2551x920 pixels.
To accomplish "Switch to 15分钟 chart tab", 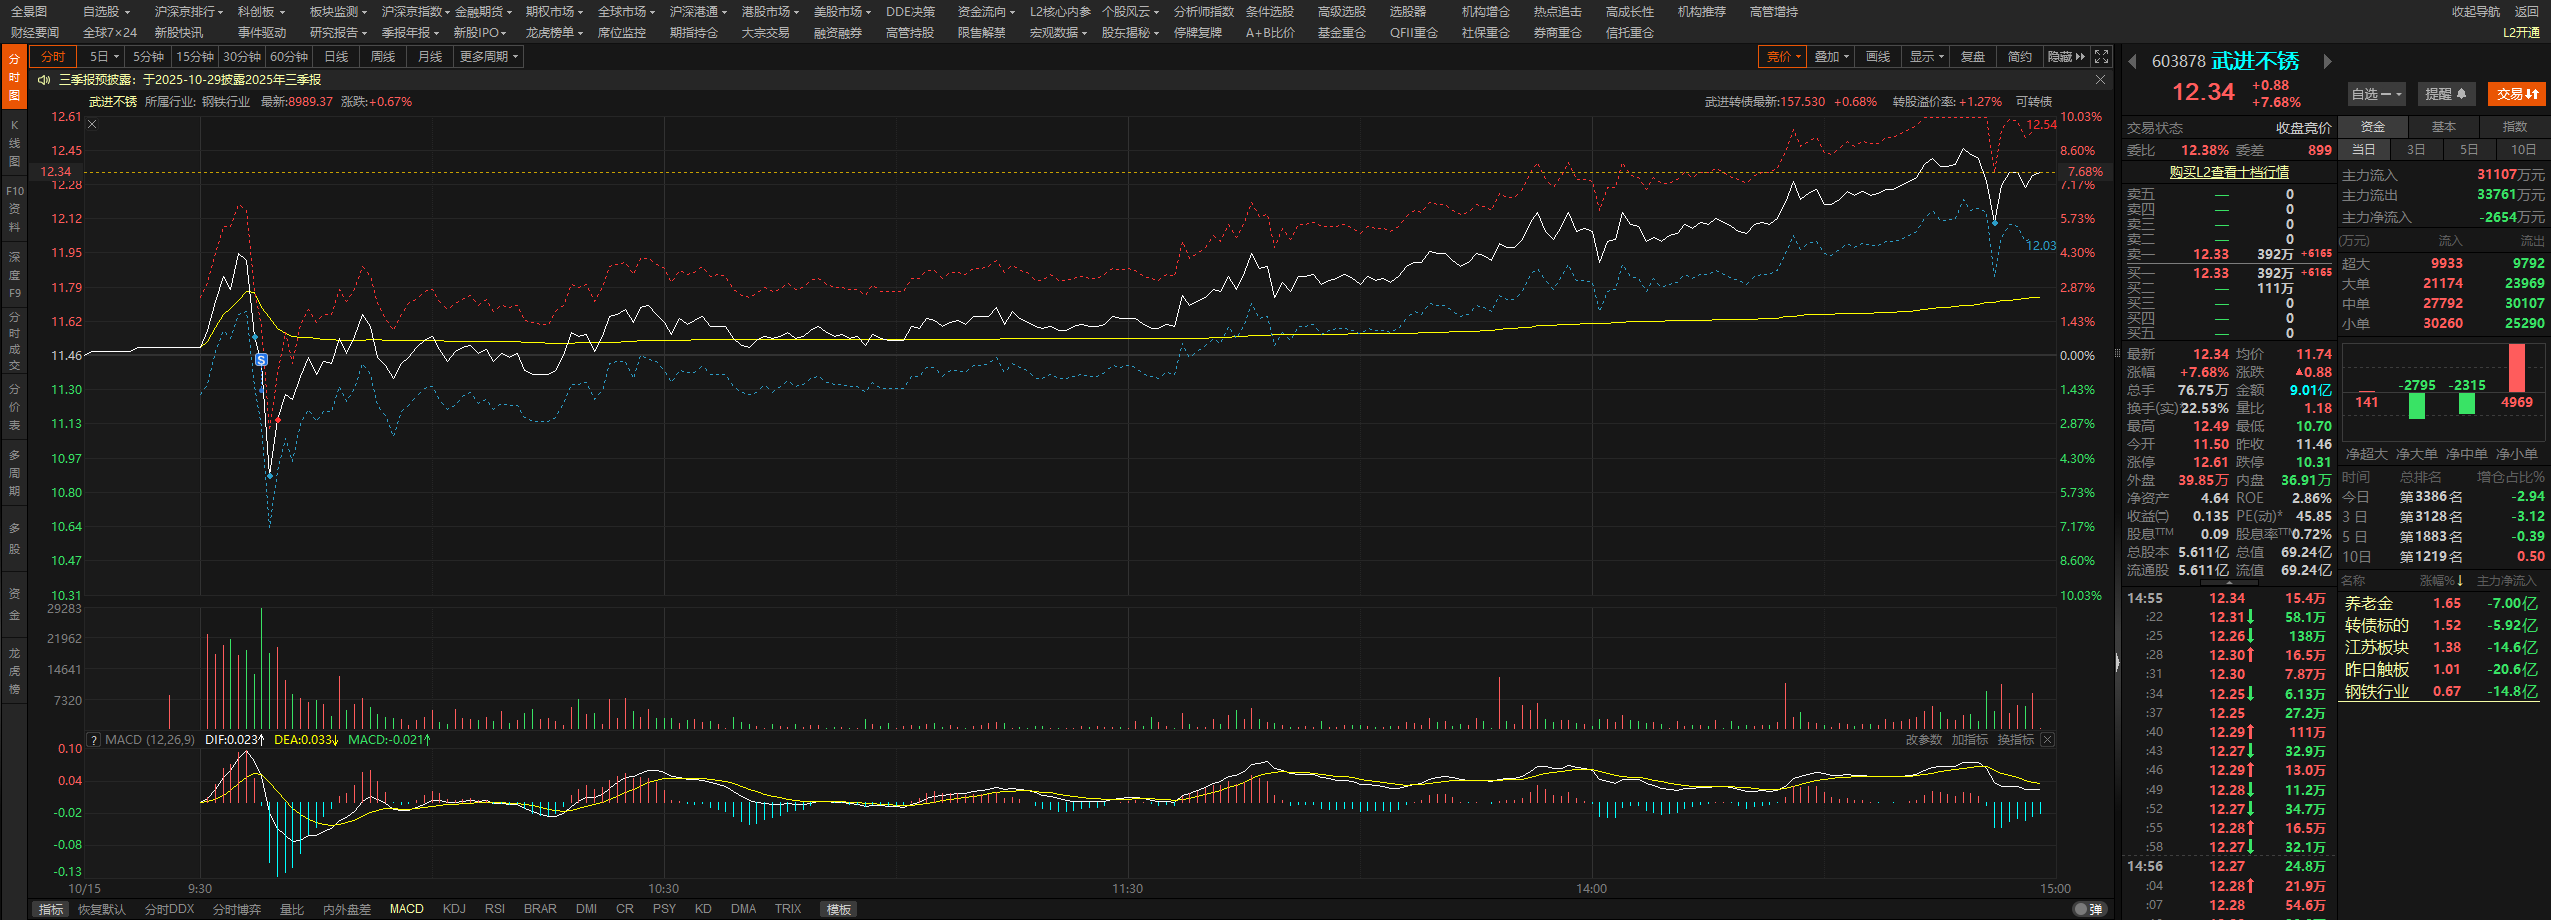I will (x=195, y=57).
